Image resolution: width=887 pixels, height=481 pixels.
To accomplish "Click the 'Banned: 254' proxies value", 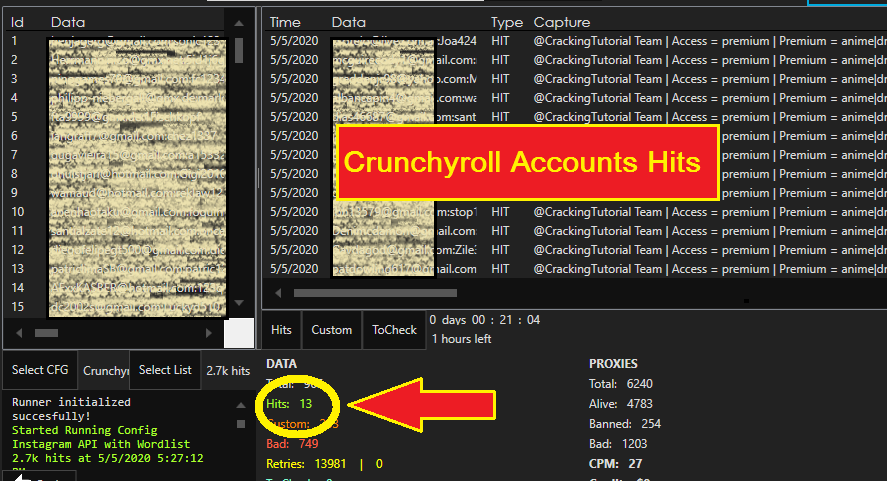I will click(x=625, y=424).
